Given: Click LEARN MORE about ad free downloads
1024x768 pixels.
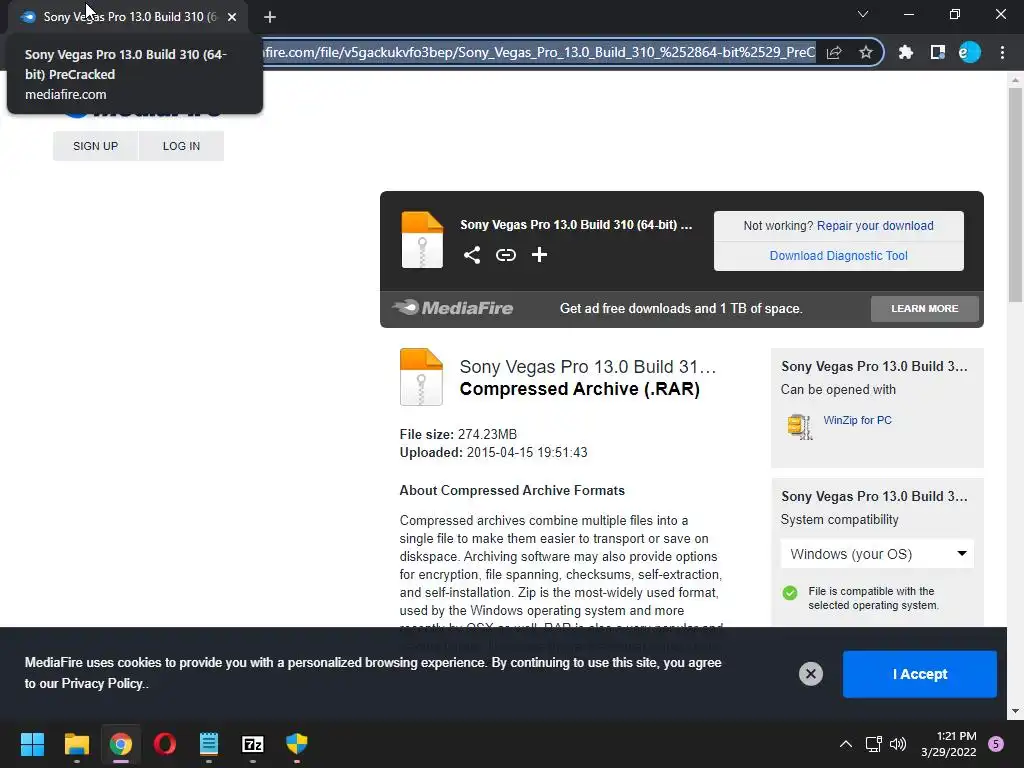Looking at the screenshot, I should [925, 308].
